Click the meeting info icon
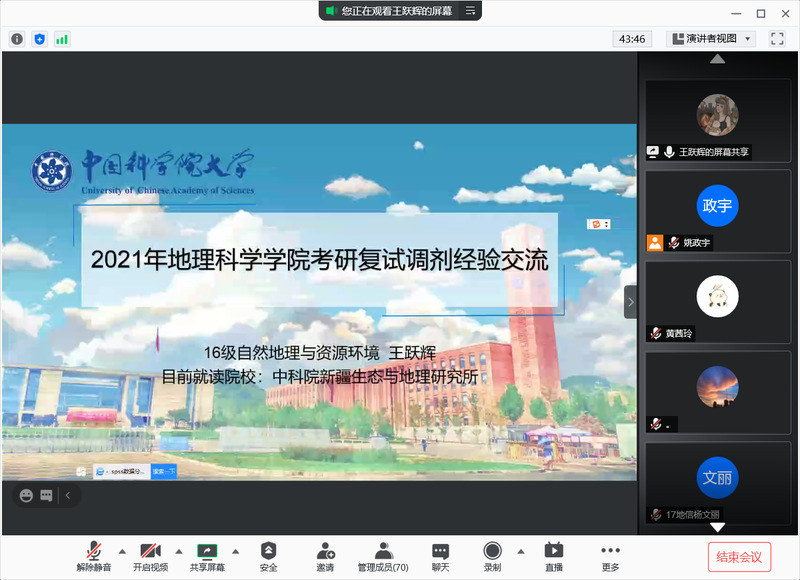This screenshot has width=800, height=580. (x=17, y=39)
